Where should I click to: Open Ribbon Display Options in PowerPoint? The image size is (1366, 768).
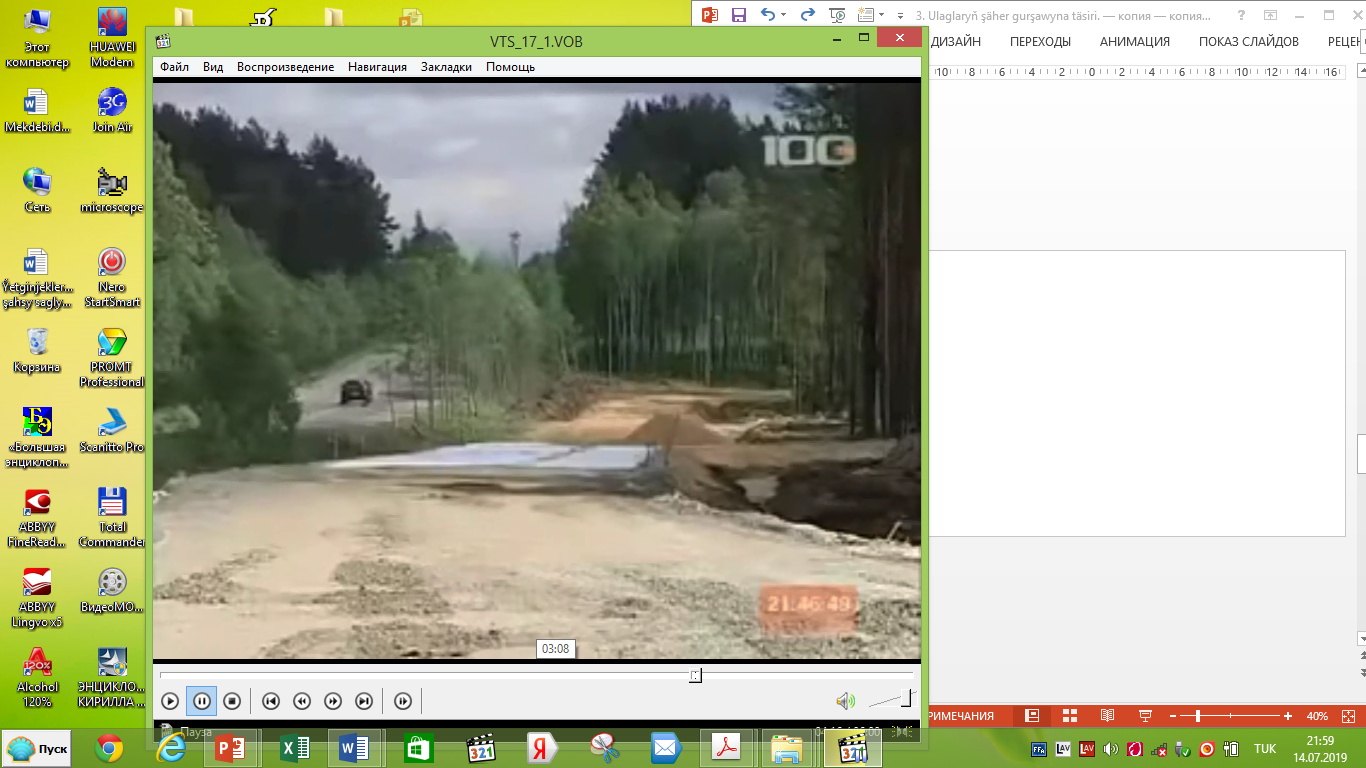(1270, 15)
